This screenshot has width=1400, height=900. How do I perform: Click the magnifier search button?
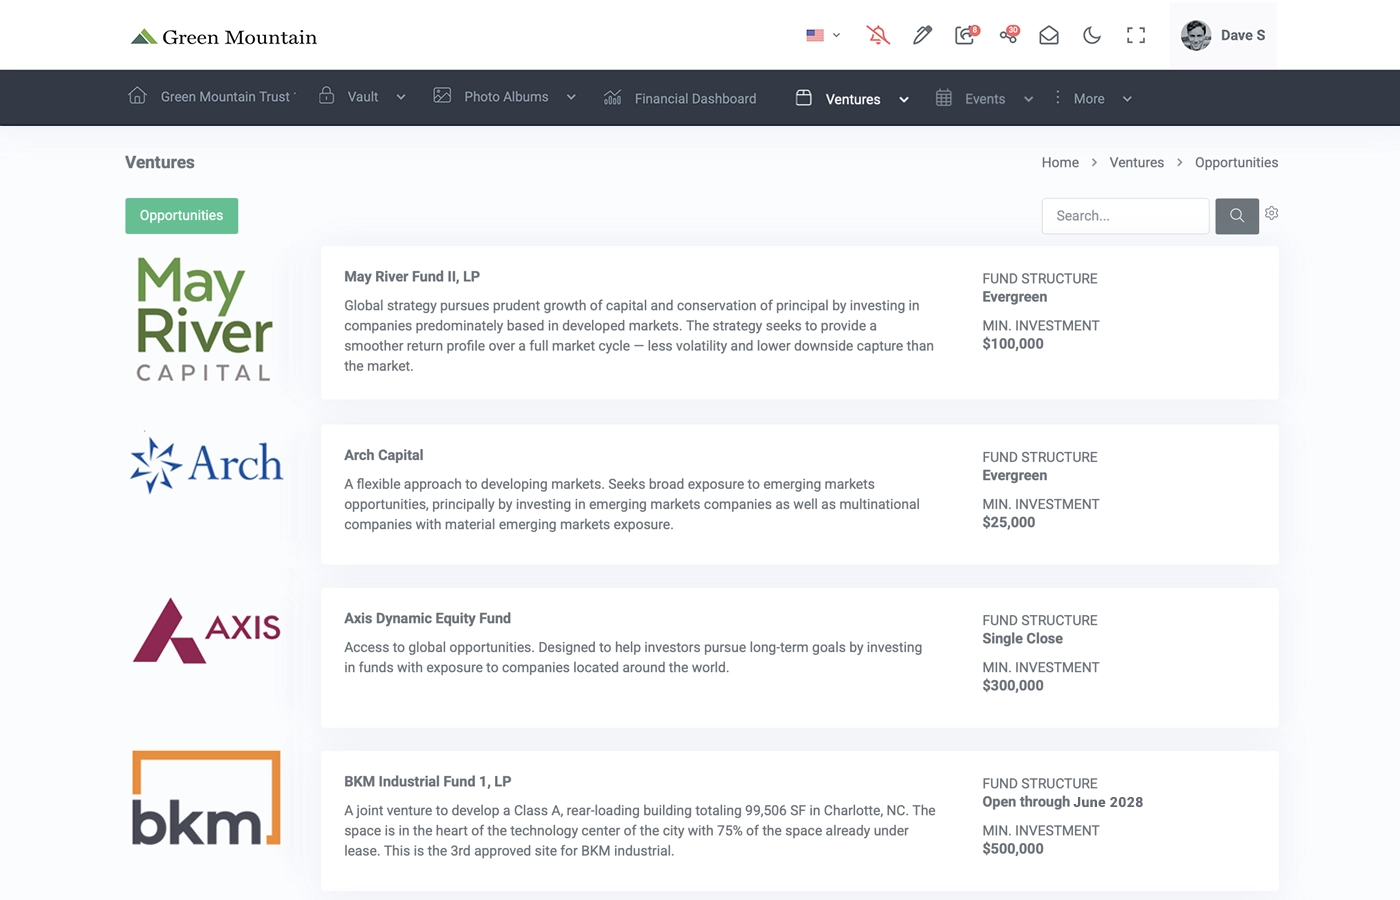pyautogui.click(x=1237, y=216)
